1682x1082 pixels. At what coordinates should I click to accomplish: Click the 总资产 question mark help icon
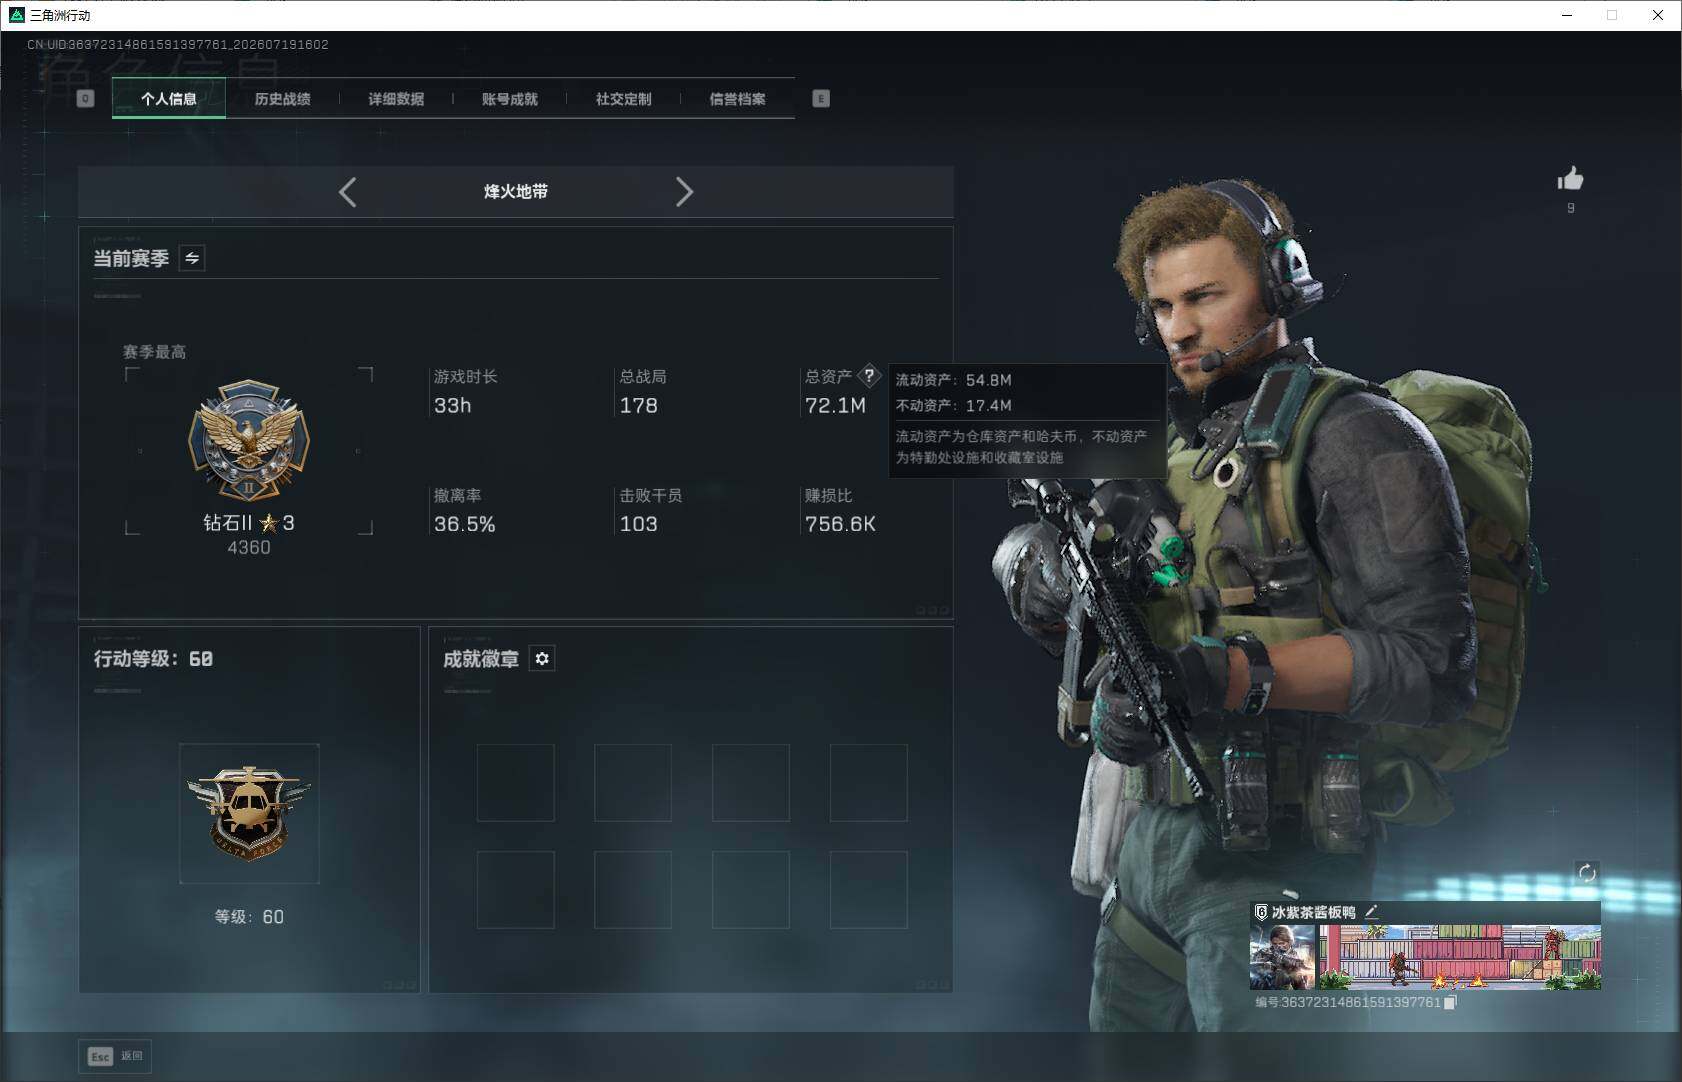pos(869,376)
